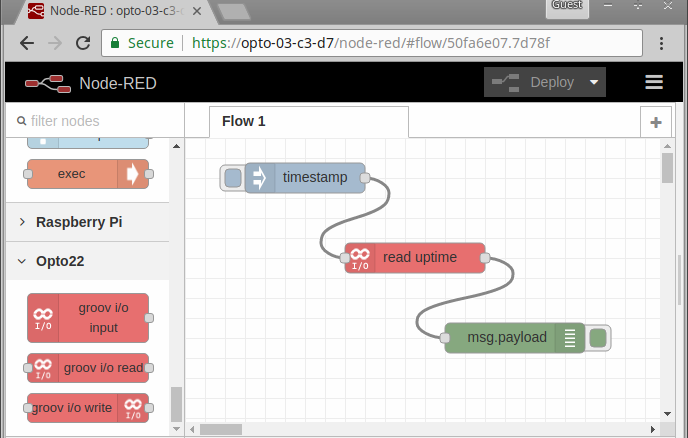Click the browser address bar URL
This screenshot has width=688, height=438.
(x=370, y=43)
